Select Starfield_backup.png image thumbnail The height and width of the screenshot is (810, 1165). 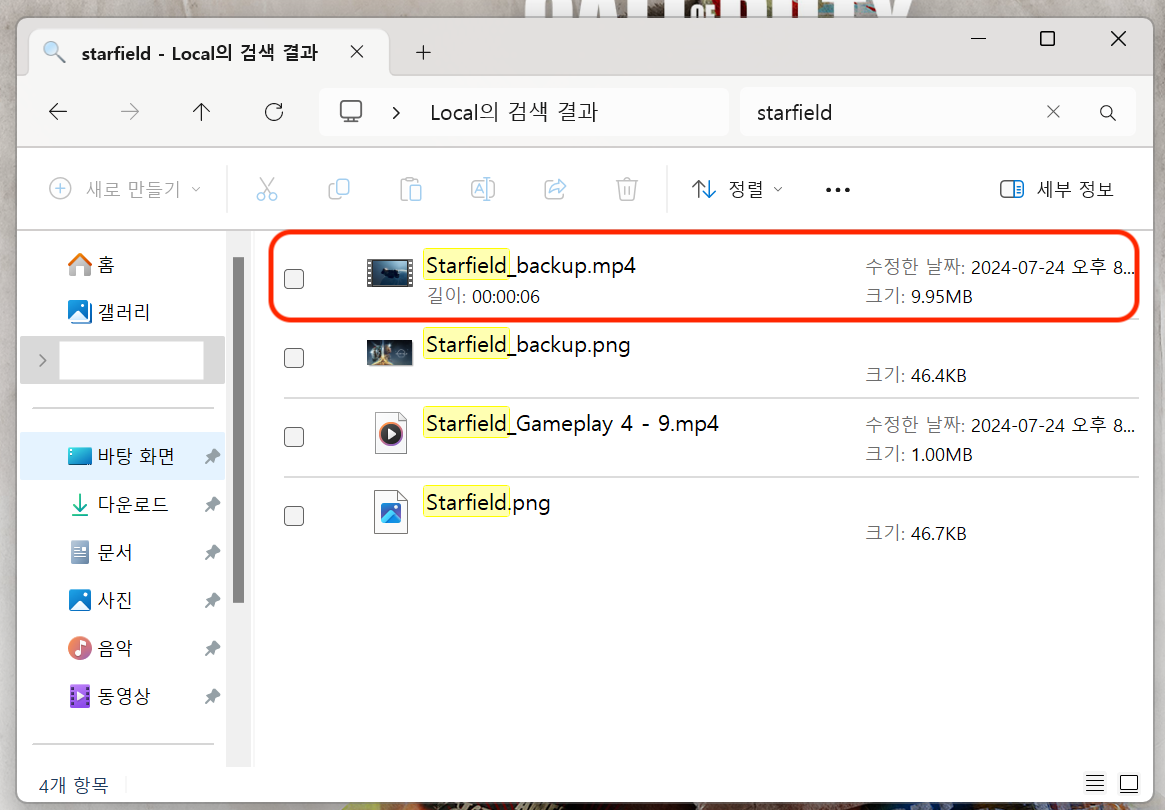(390, 352)
